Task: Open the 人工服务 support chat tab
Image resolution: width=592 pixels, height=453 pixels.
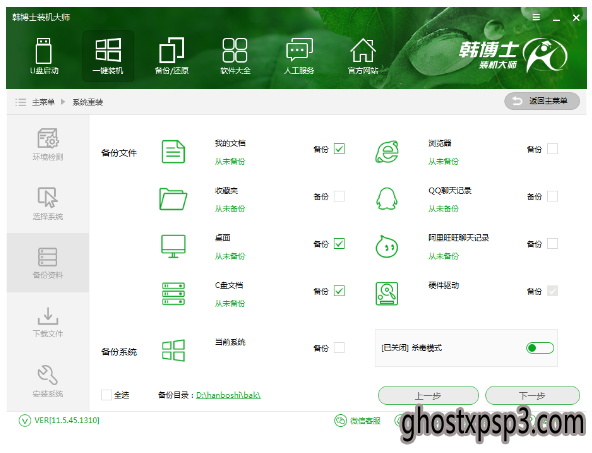Action: pos(299,56)
